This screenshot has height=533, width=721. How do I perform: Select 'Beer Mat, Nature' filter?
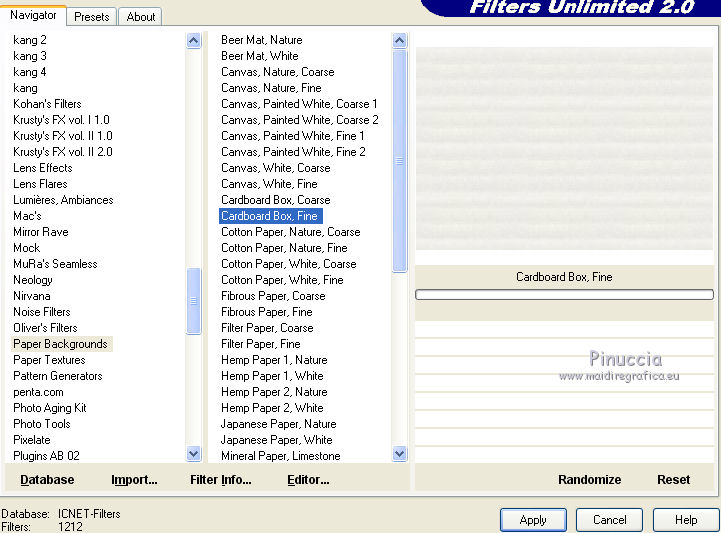pyautogui.click(x=261, y=40)
